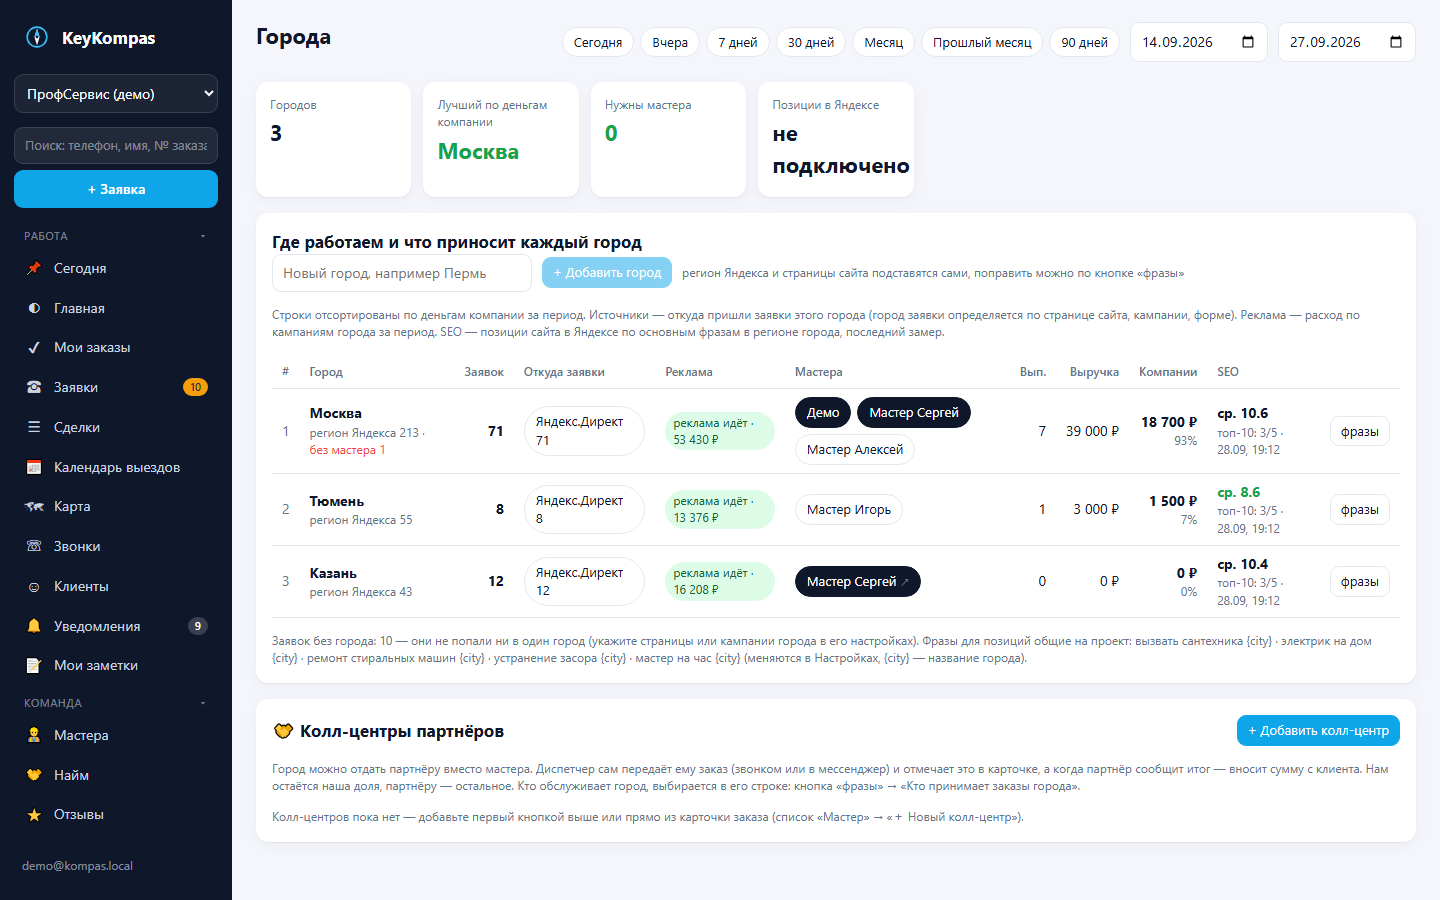1440x900 pixels.
Task: Click + Добавить колл-центр button
Action: tap(1318, 730)
